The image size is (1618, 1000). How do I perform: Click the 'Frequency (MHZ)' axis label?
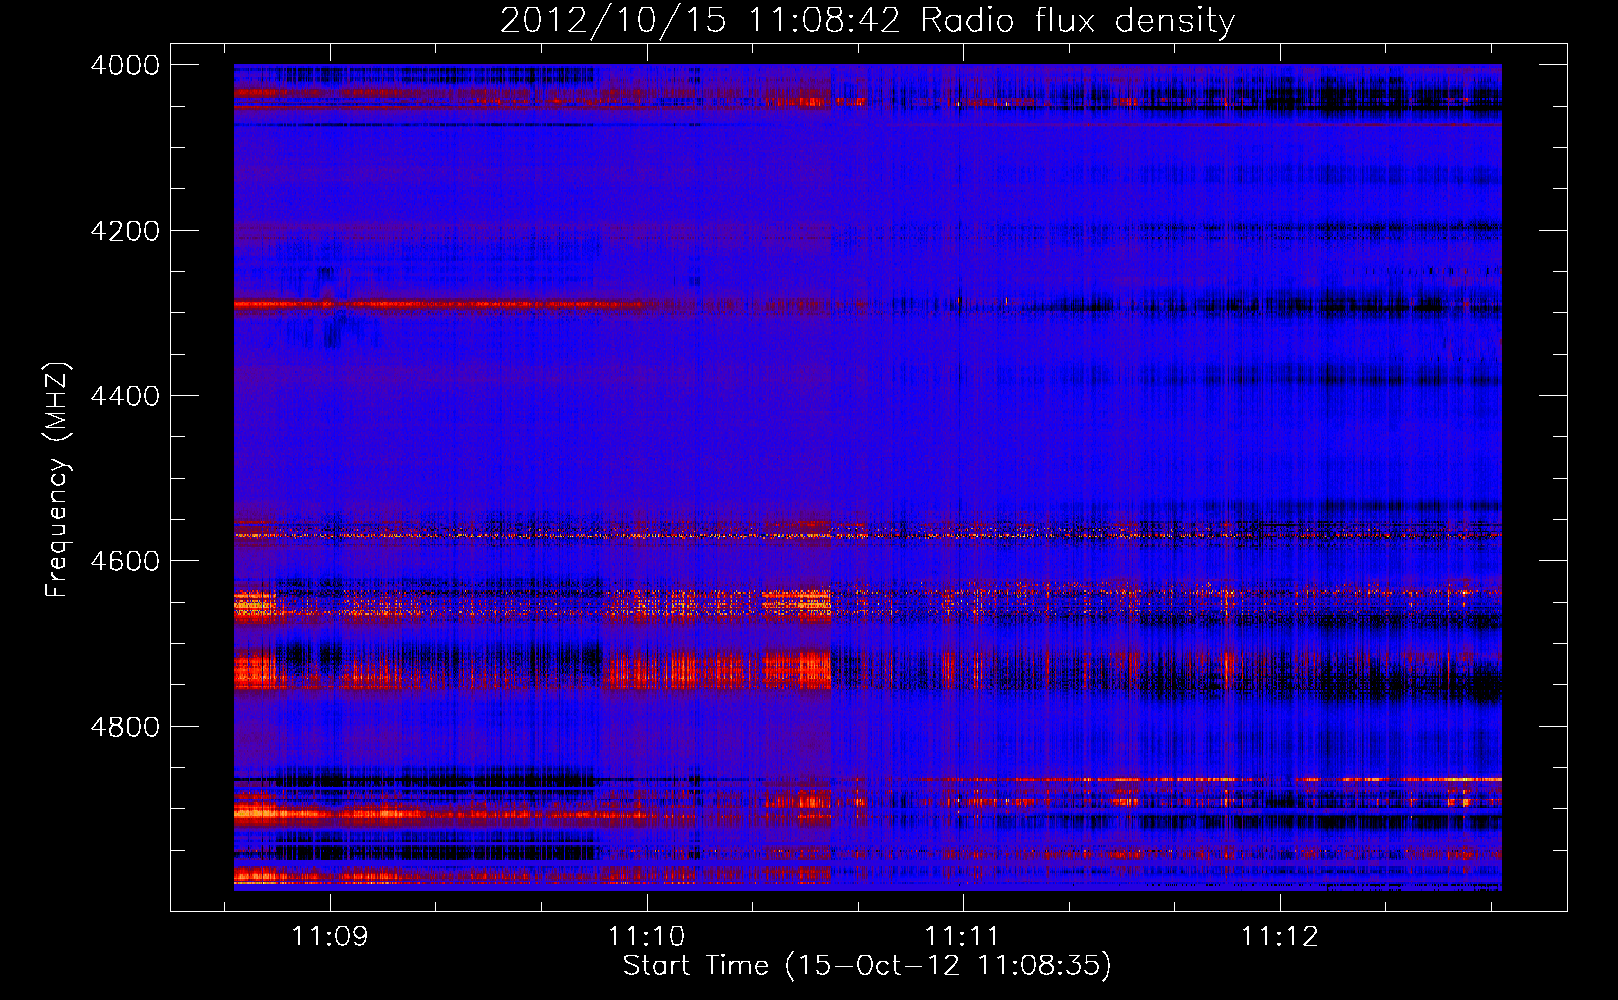tap(57, 480)
